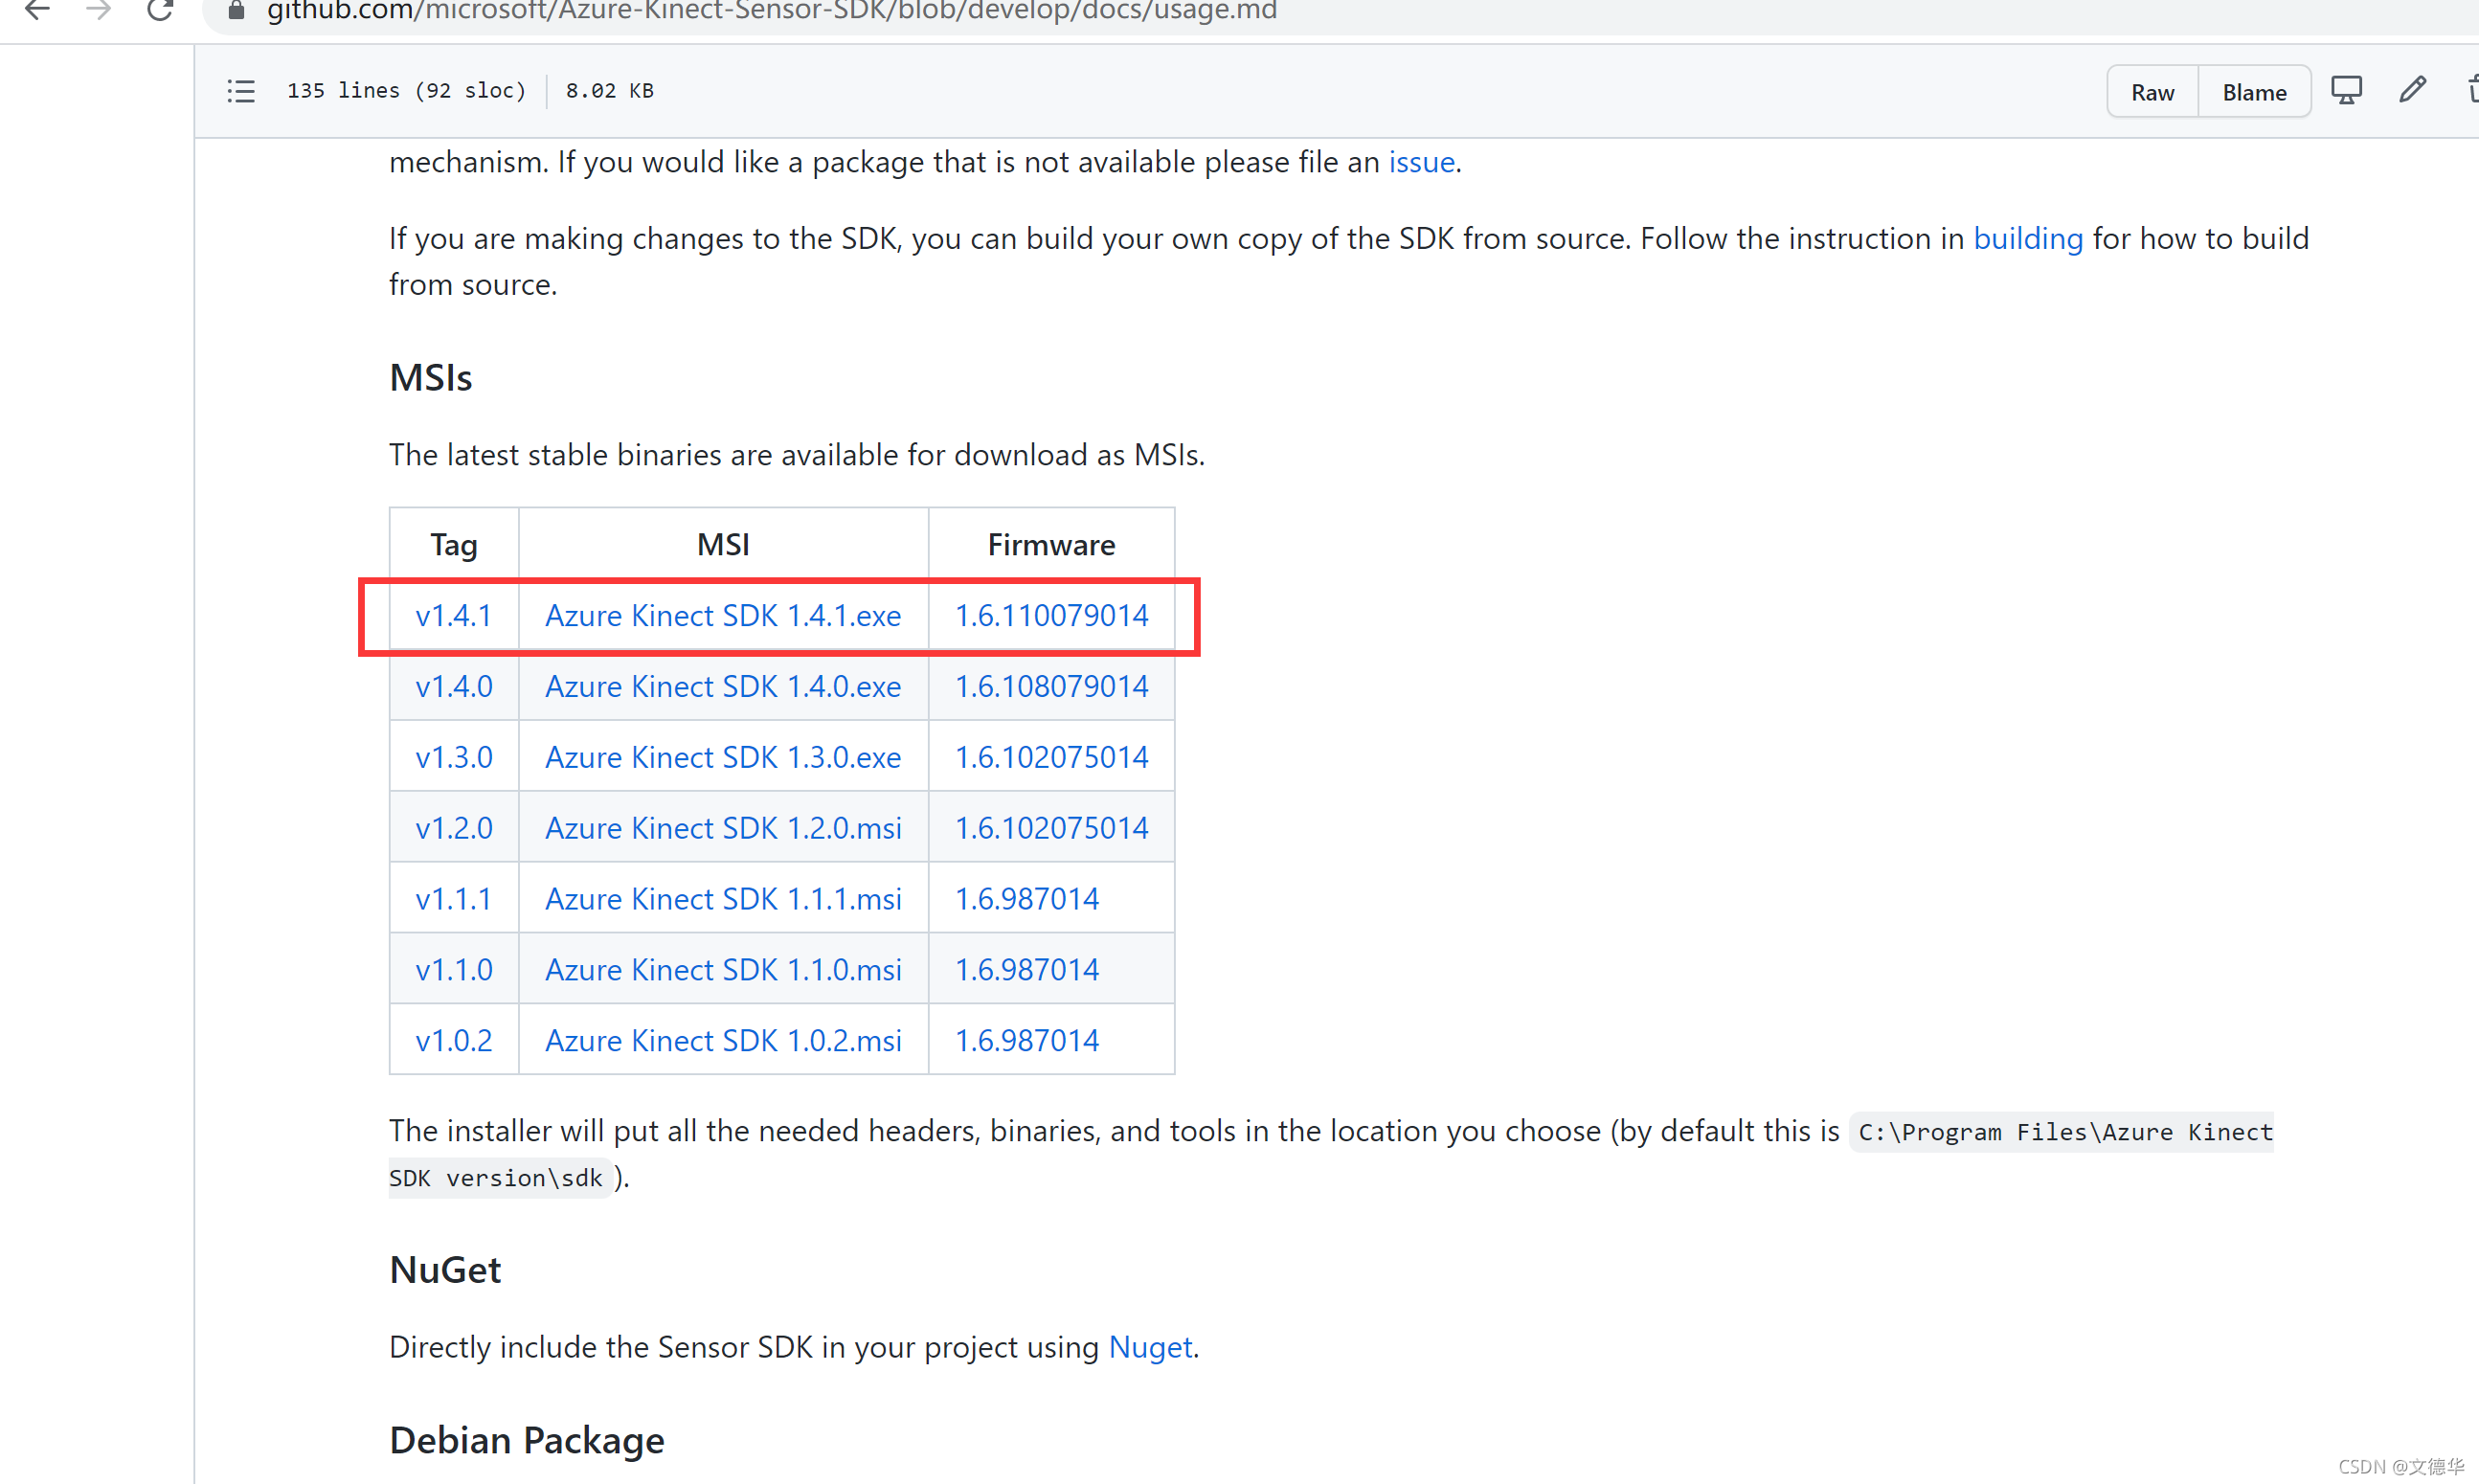Click the padlock site info icon
This screenshot has width=2479, height=1484.
[x=237, y=10]
